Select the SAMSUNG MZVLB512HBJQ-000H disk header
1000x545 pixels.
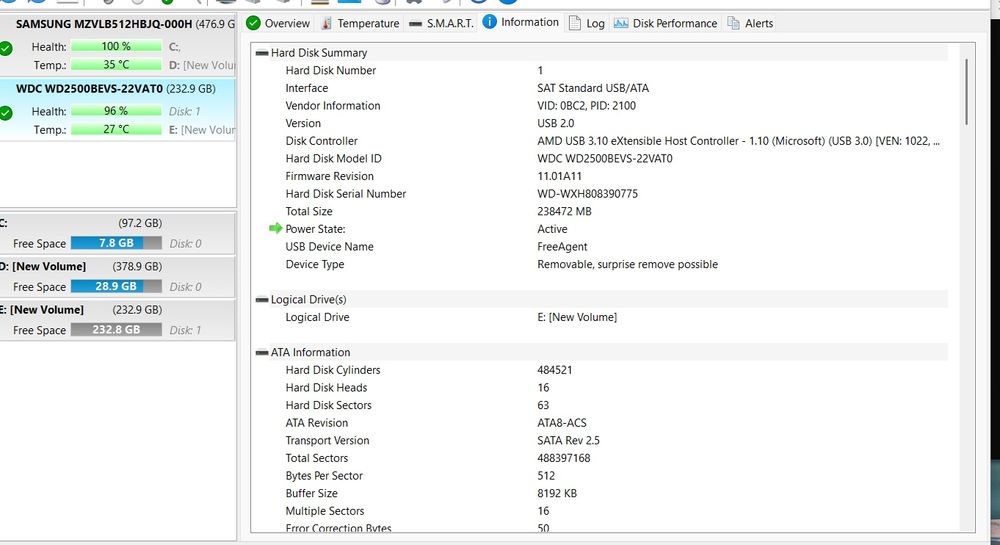104,24
